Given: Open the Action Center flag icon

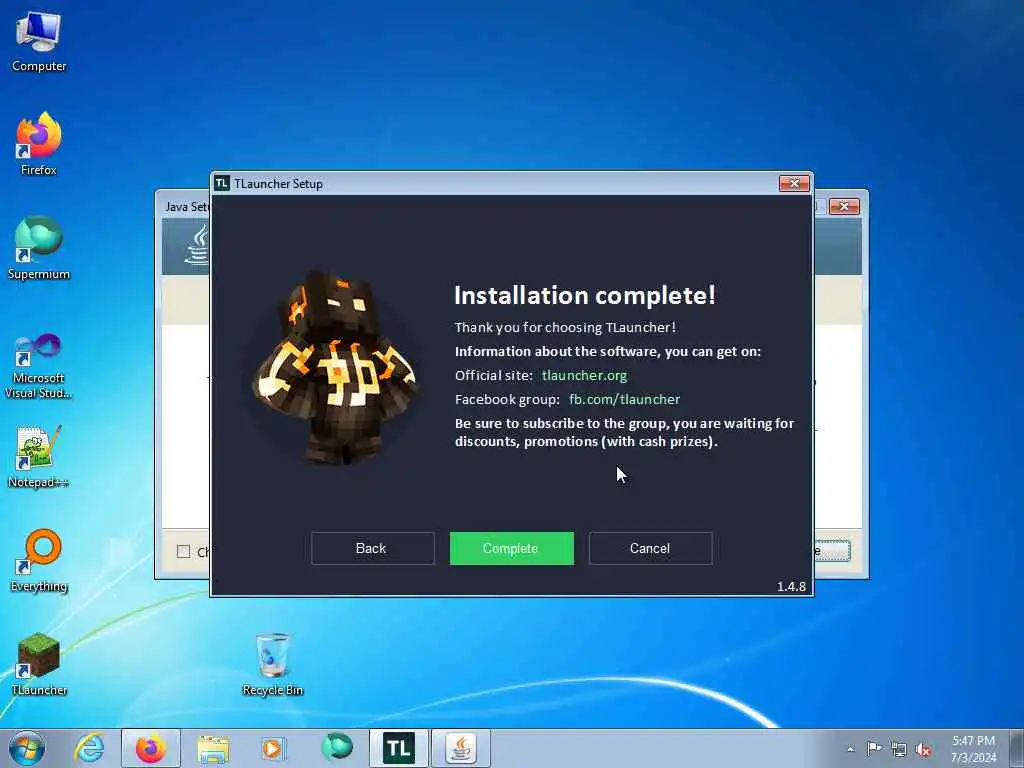Looking at the screenshot, I should pyautogui.click(x=874, y=749).
